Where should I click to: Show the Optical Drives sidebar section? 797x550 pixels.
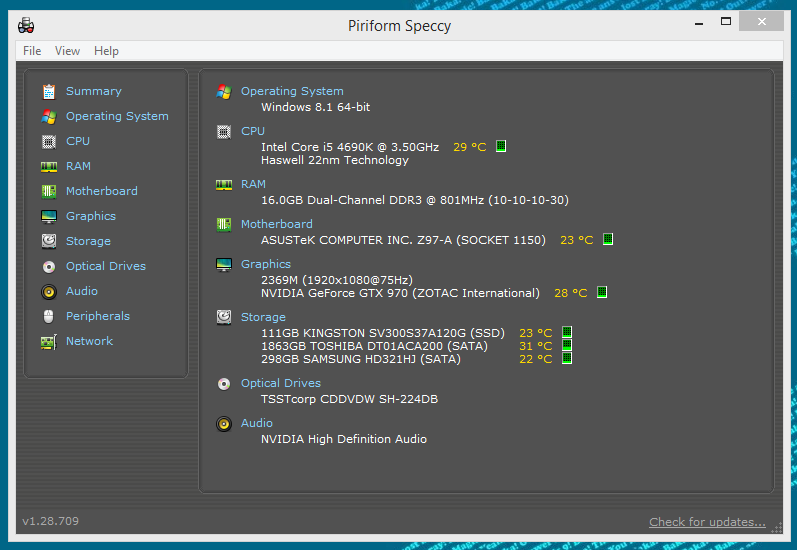point(106,266)
